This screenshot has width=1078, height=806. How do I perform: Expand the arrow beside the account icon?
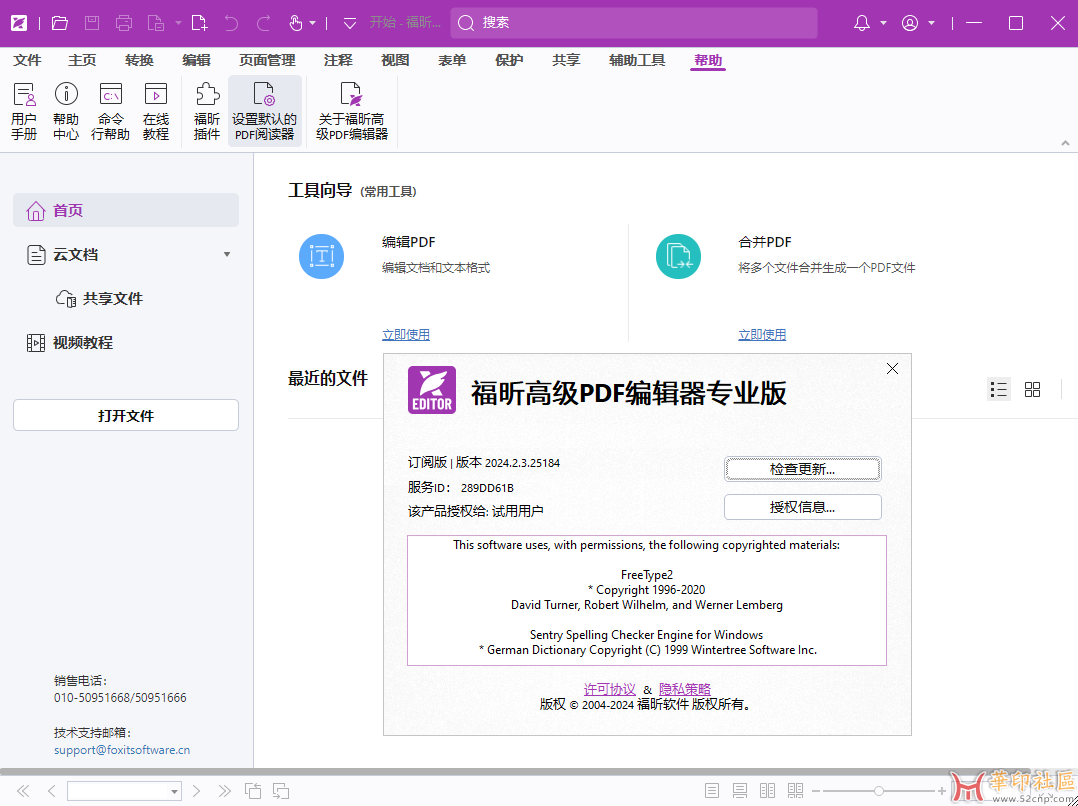tap(932, 23)
